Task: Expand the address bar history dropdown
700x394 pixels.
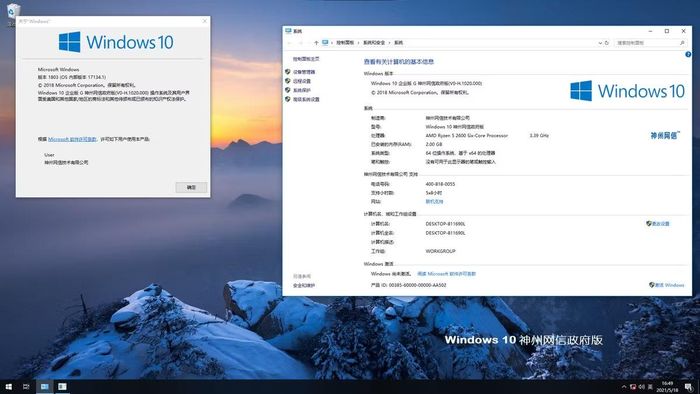Action: (x=600, y=43)
